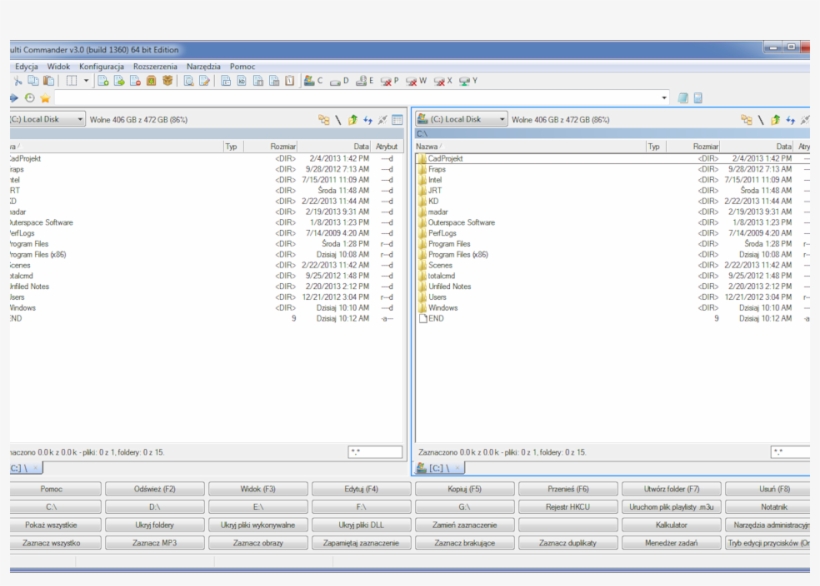This screenshot has width=820, height=586.
Task: Switch to the right panel C:\ tab
Action: click(439, 468)
